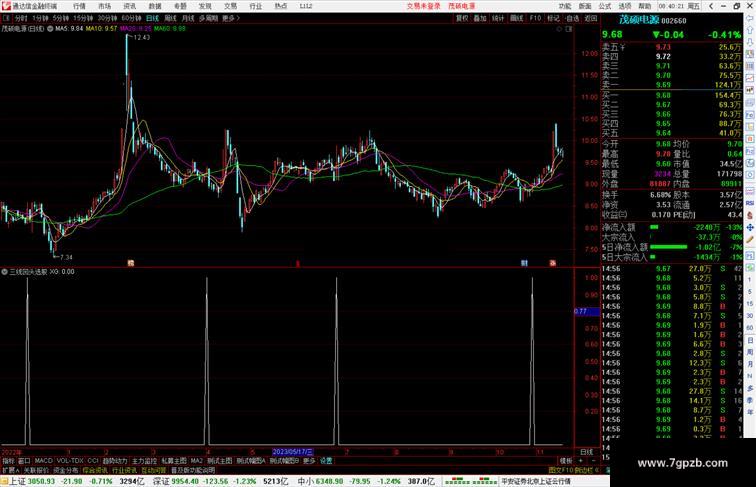Open the 行业资讯 tab

click(x=124, y=470)
